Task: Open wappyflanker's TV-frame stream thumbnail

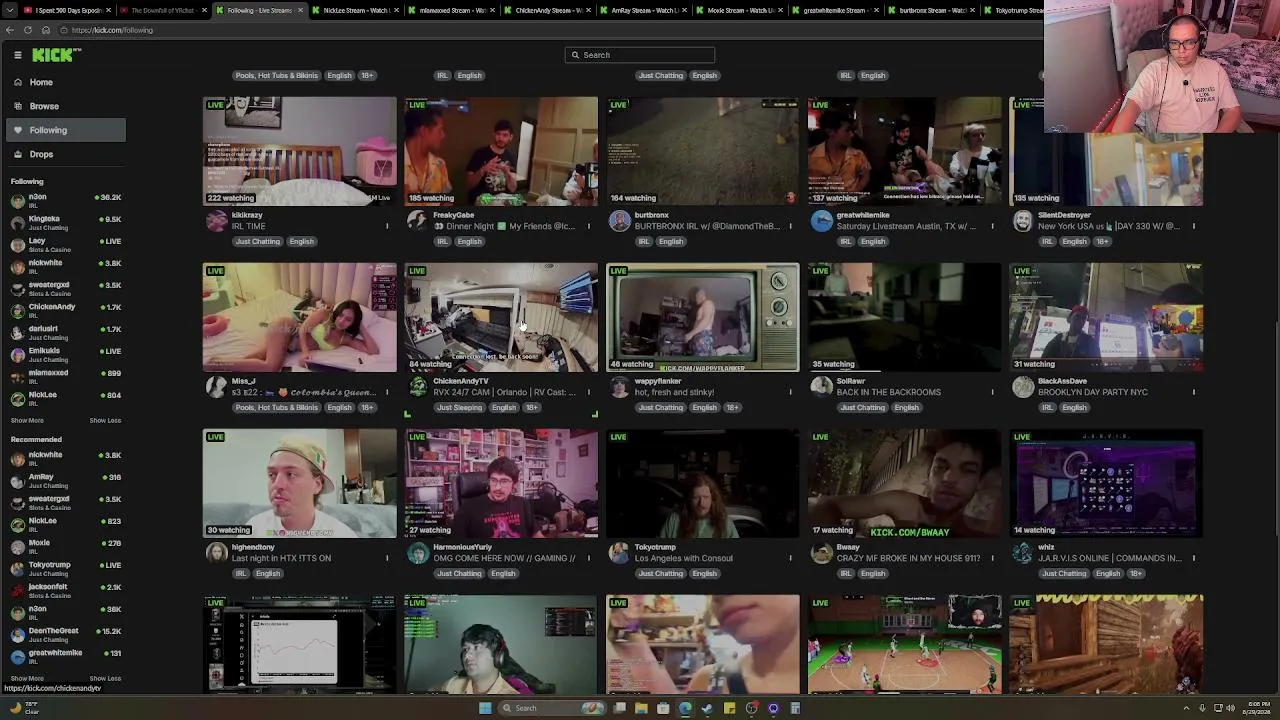Action: (702, 317)
